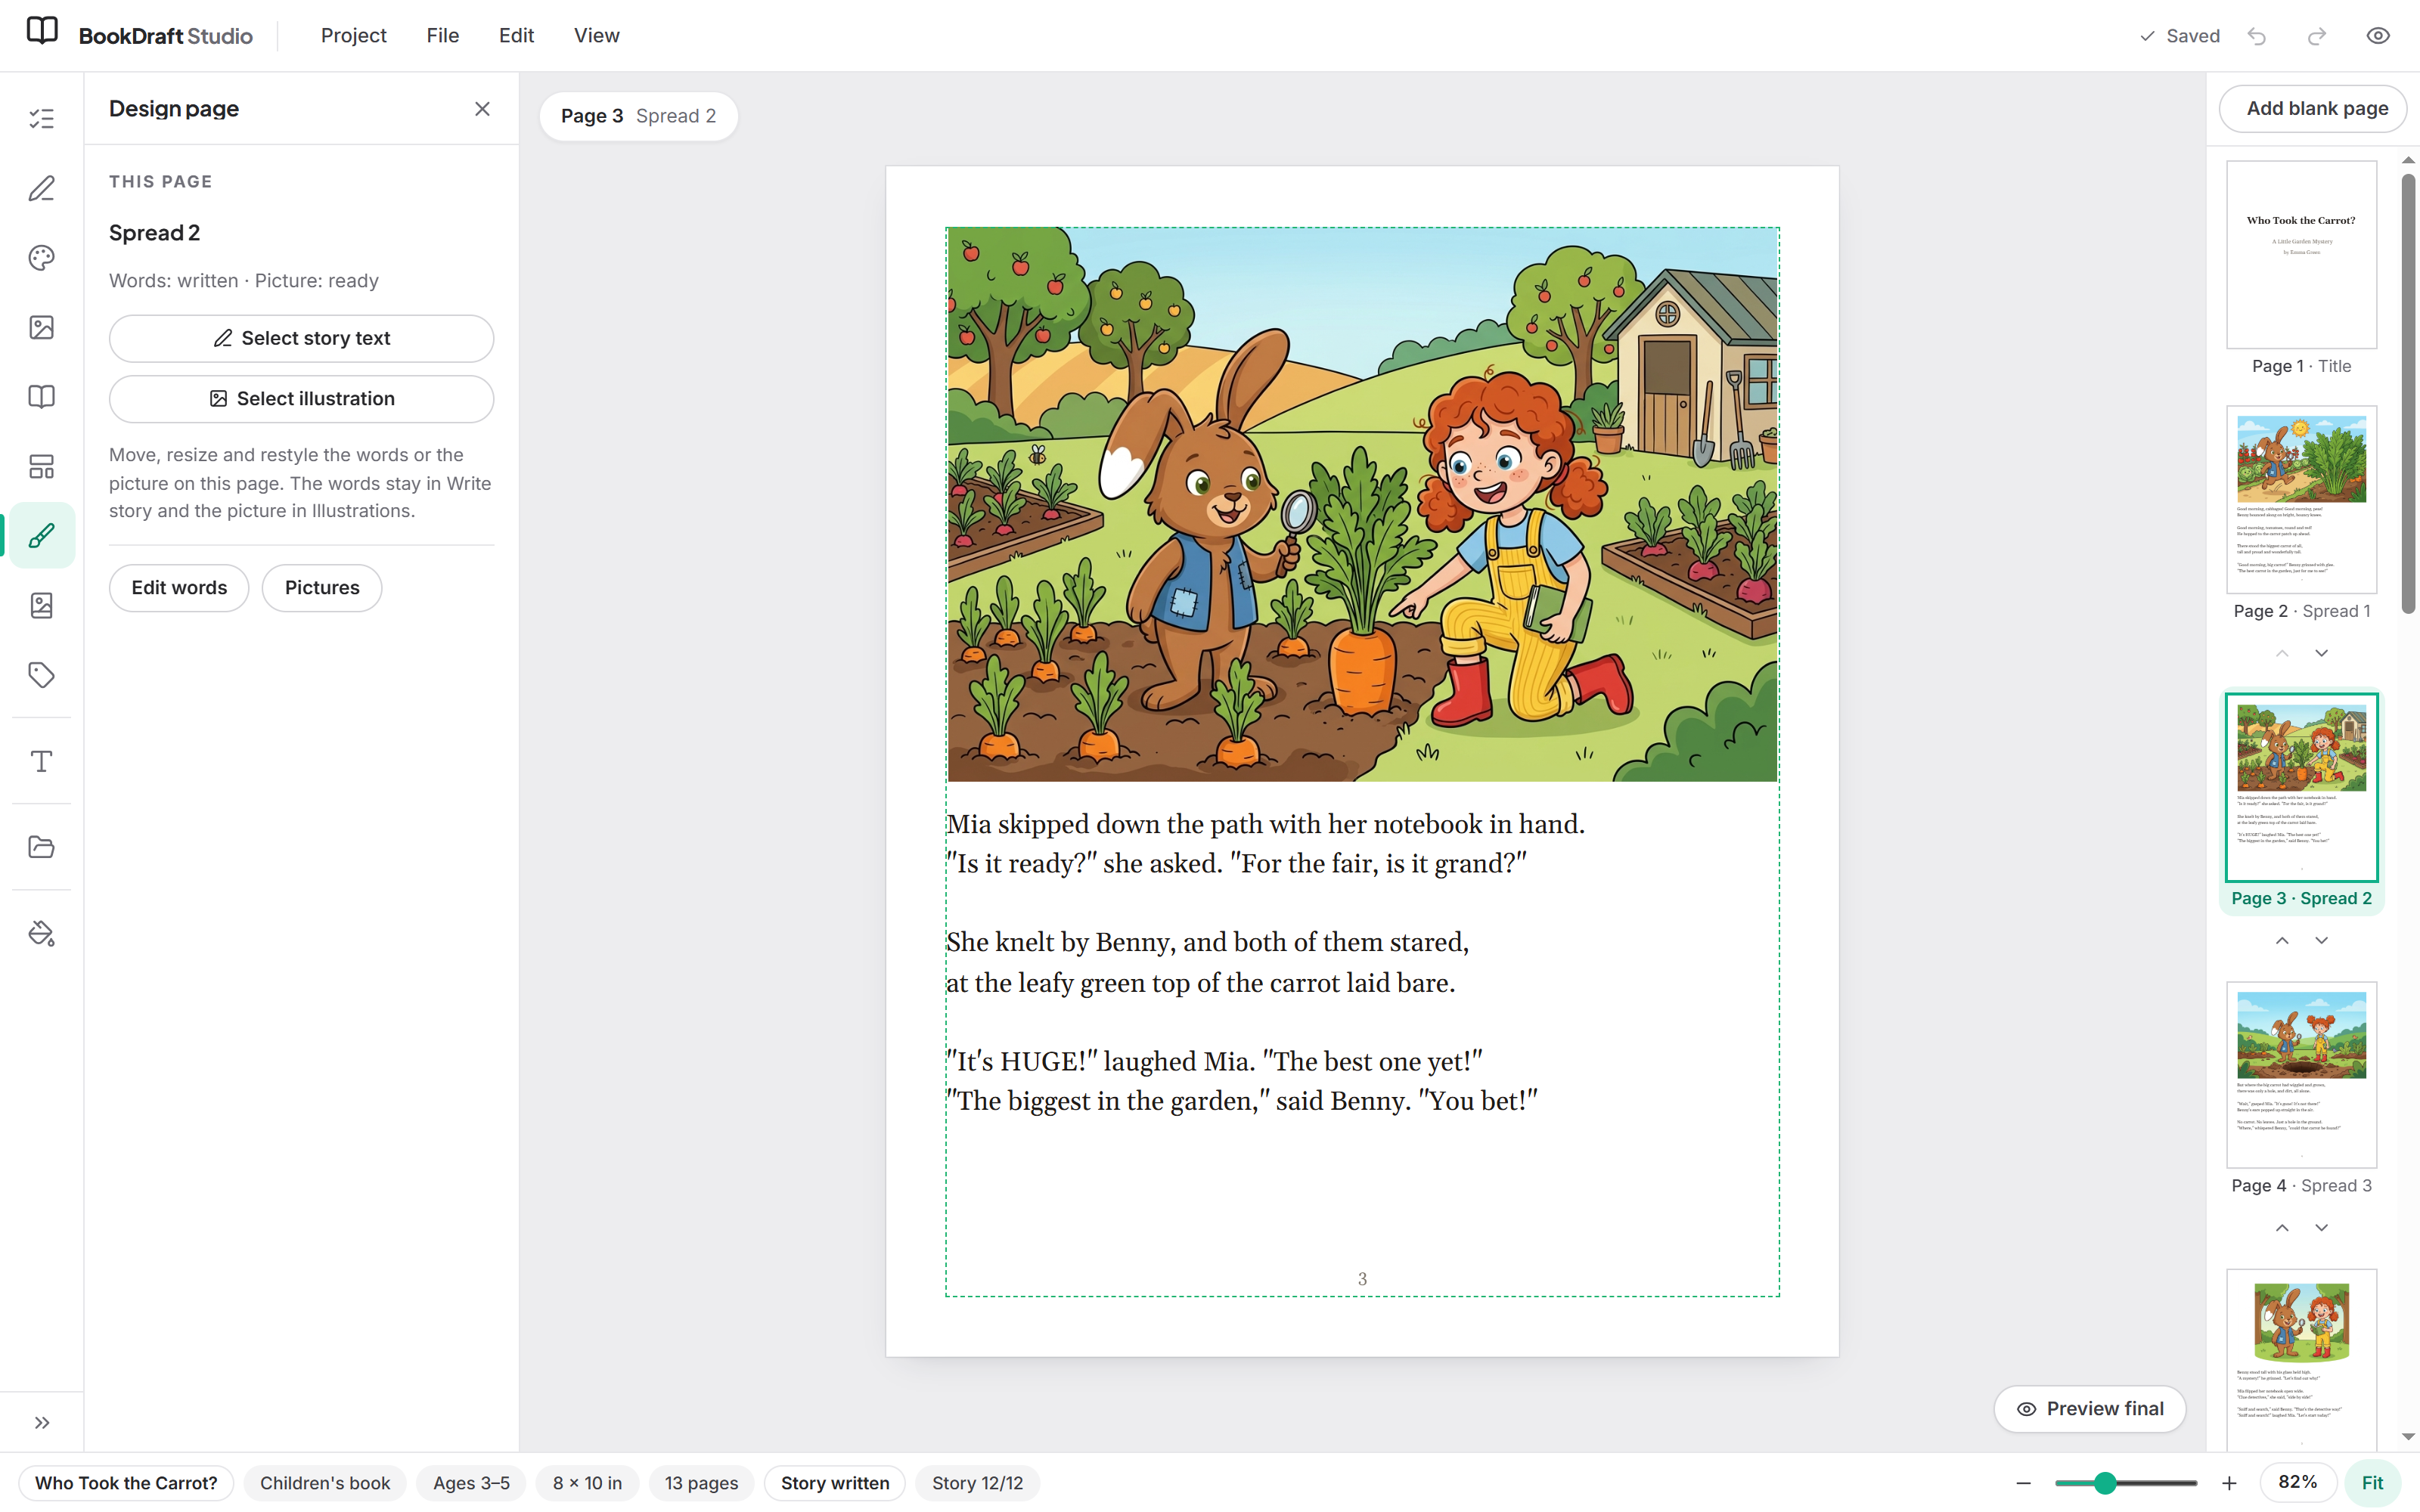The height and width of the screenshot is (1512, 2420).
Task: Click the Who Took the Carrot? title chip
Action: 126,1483
